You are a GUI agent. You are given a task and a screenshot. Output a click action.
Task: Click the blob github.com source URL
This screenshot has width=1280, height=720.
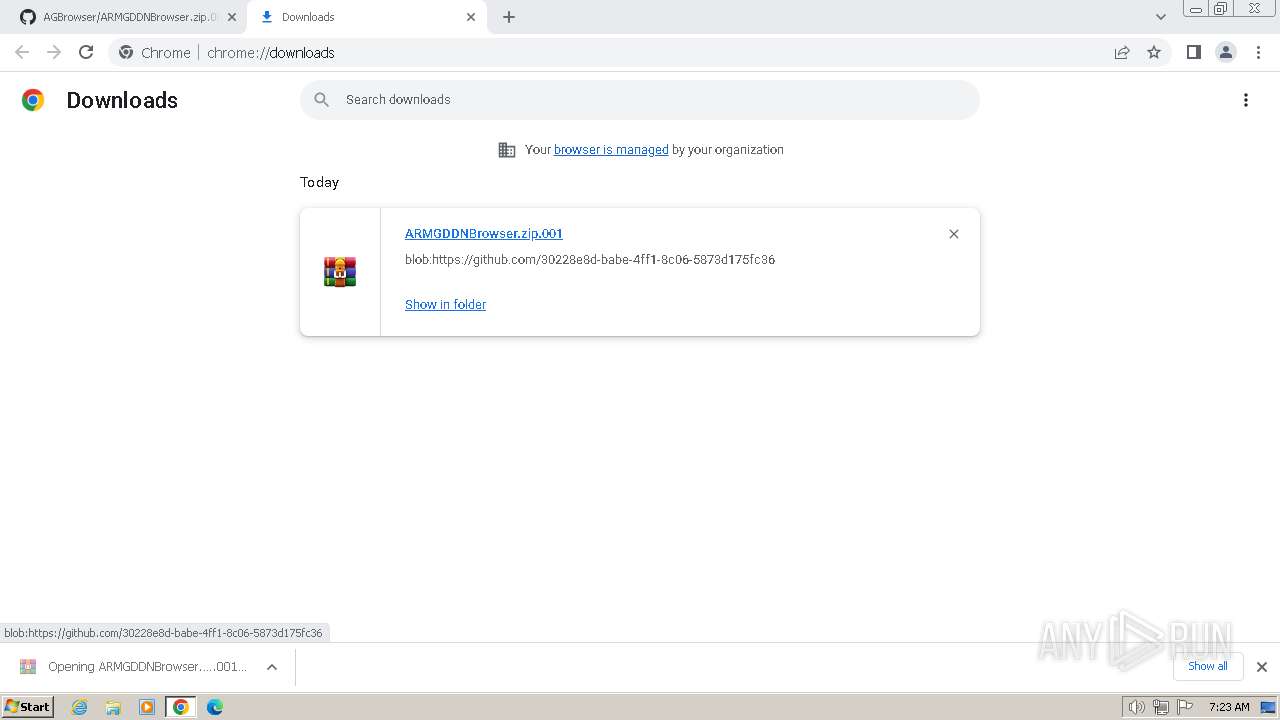point(590,260)
